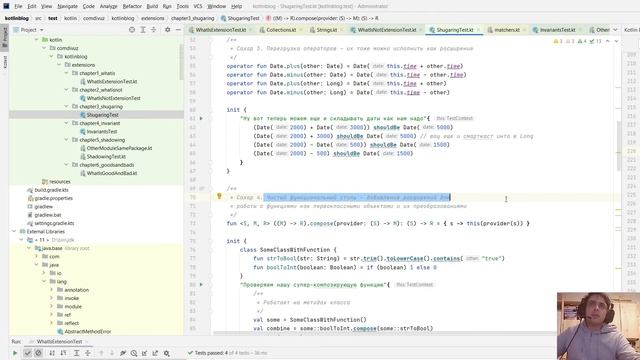Viewport: 640px width, 360px height.
Task: Hide the Project tool window
Action: tap(178, 30)
